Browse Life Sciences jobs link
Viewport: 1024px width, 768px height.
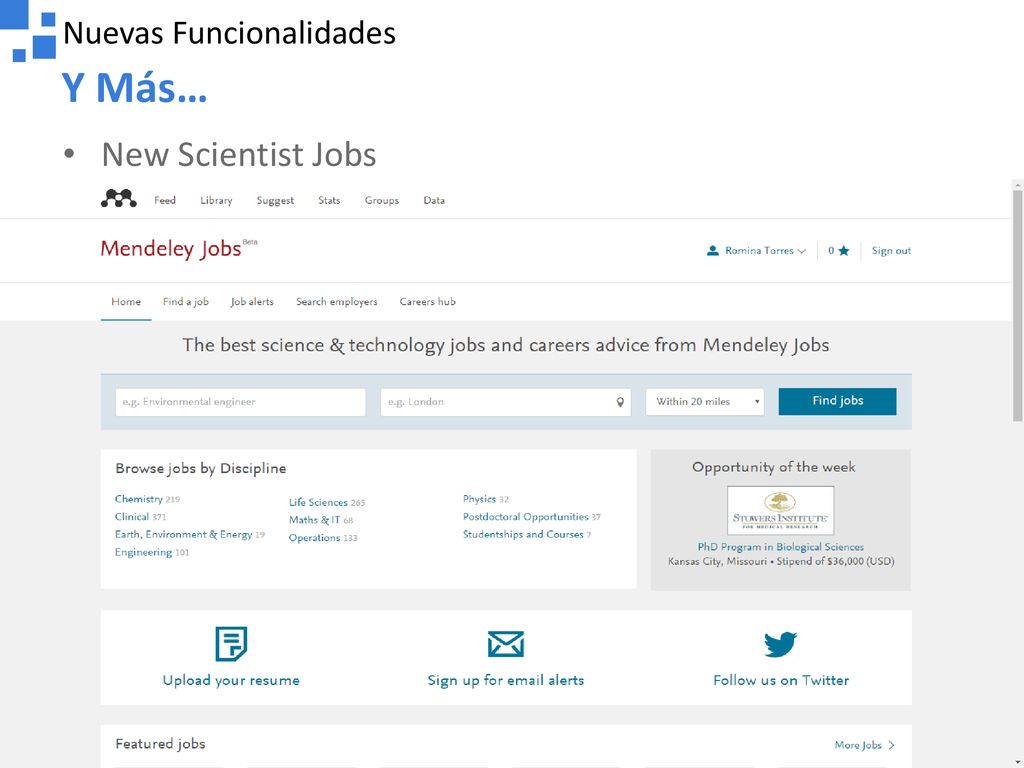coord(318,502)
